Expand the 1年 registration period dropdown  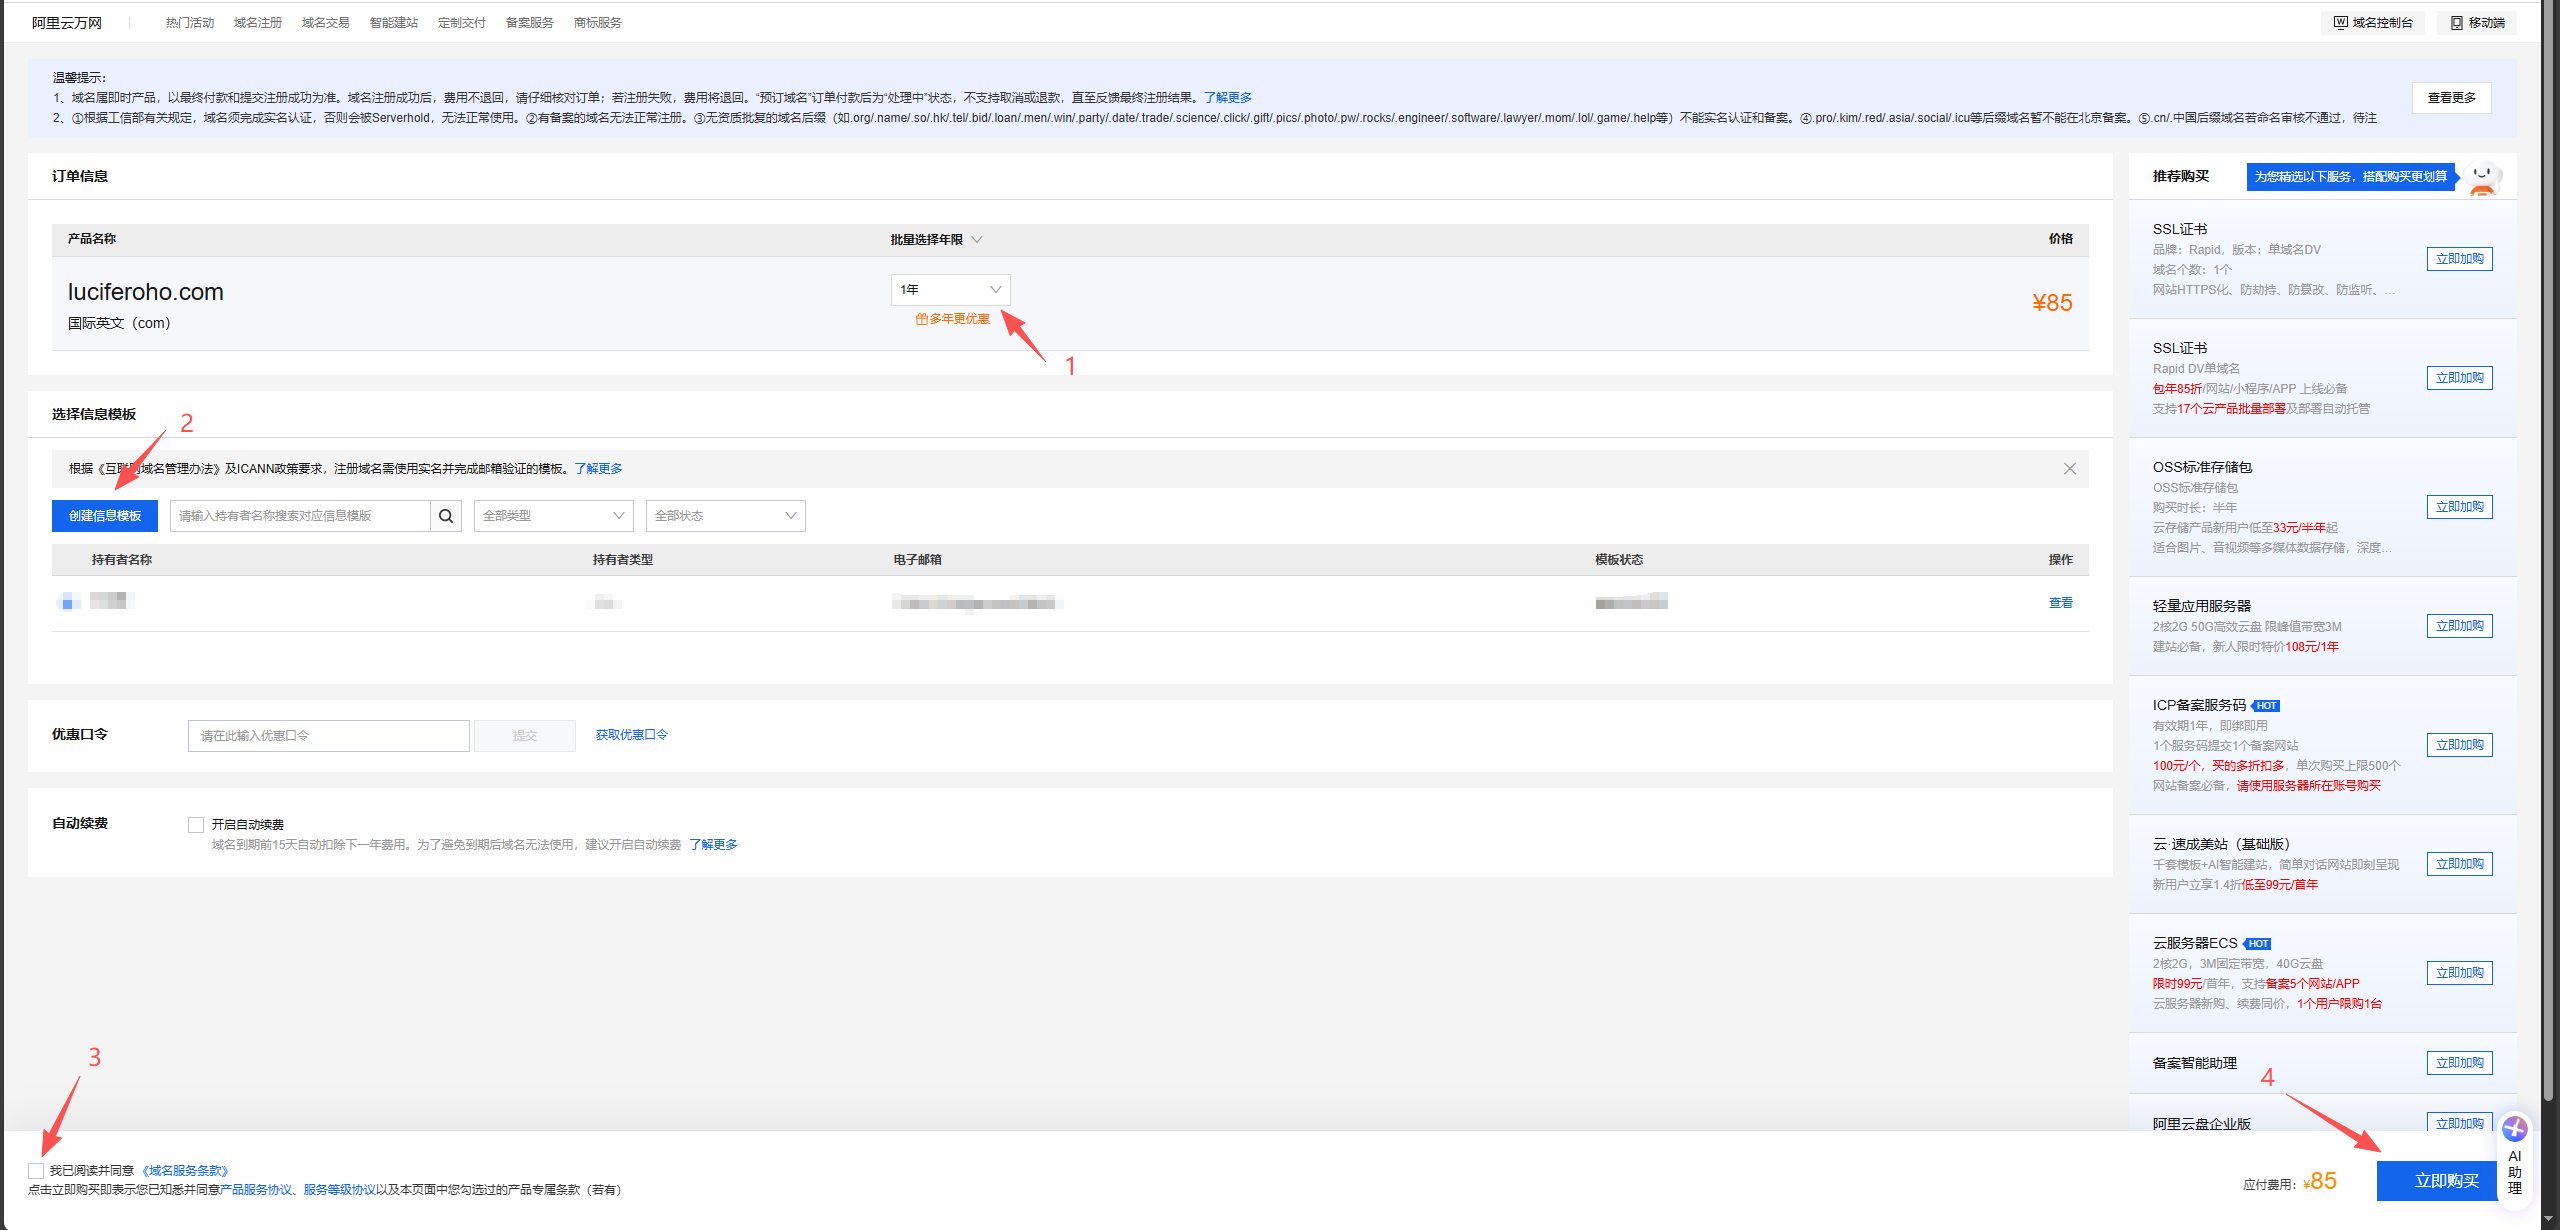click(950, 290)
